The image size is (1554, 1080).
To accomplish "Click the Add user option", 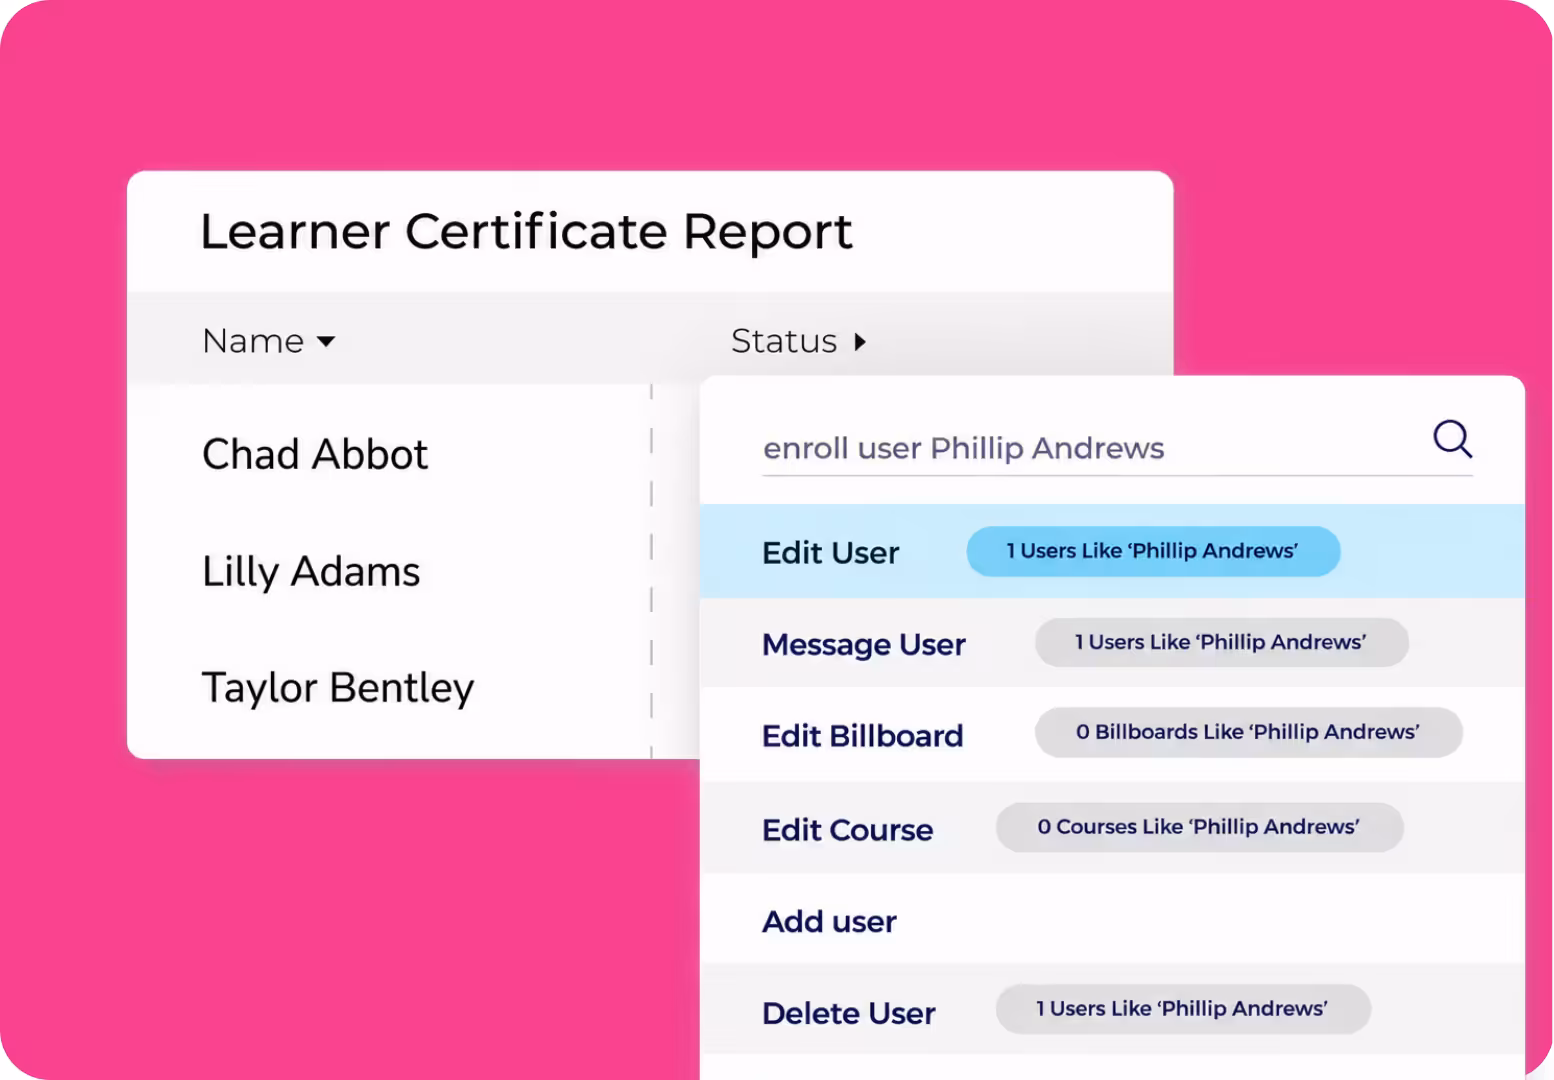I will [1112, 920].
